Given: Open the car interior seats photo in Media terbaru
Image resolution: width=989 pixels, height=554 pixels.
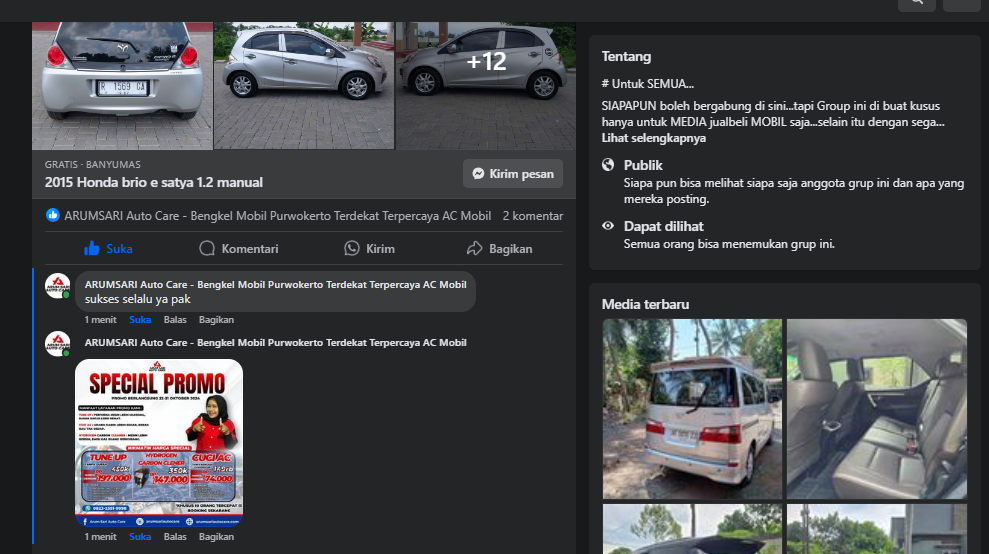Looking at the screenshot, I should coord(877,409).
